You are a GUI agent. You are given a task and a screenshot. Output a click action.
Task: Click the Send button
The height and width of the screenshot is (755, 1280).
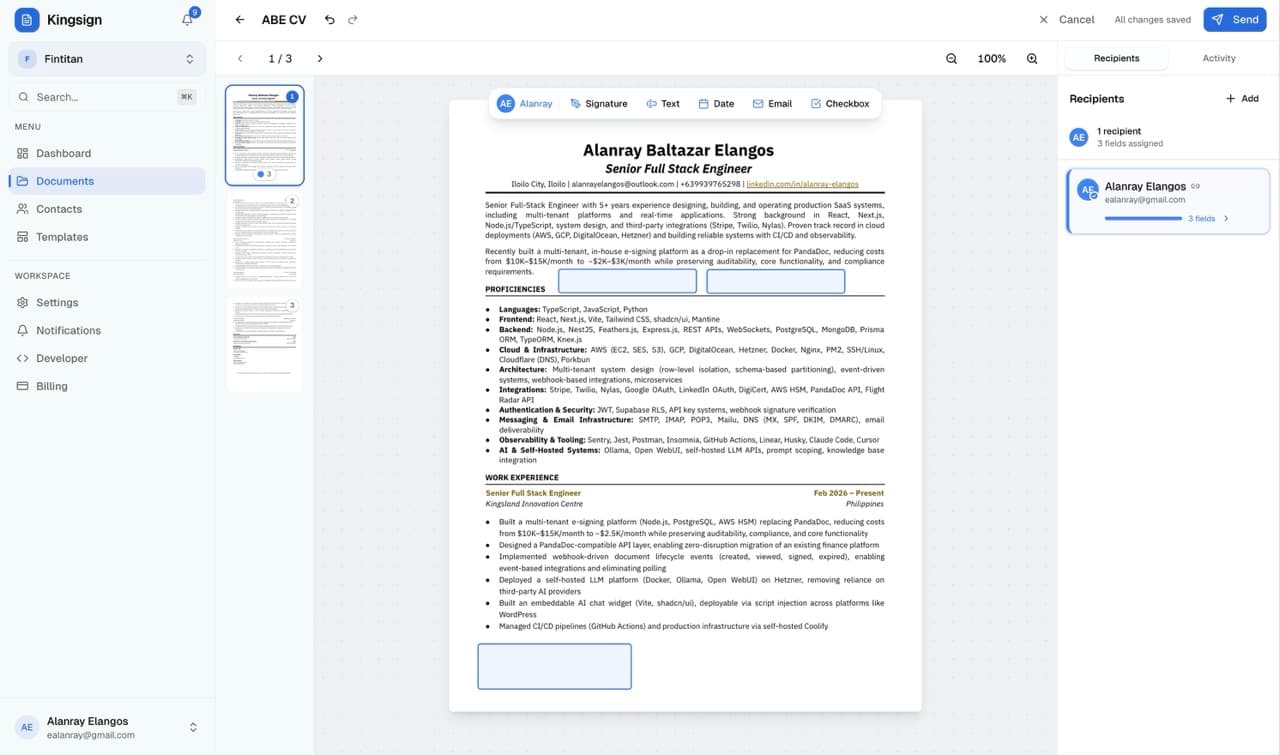click(x=1234, y=19)
